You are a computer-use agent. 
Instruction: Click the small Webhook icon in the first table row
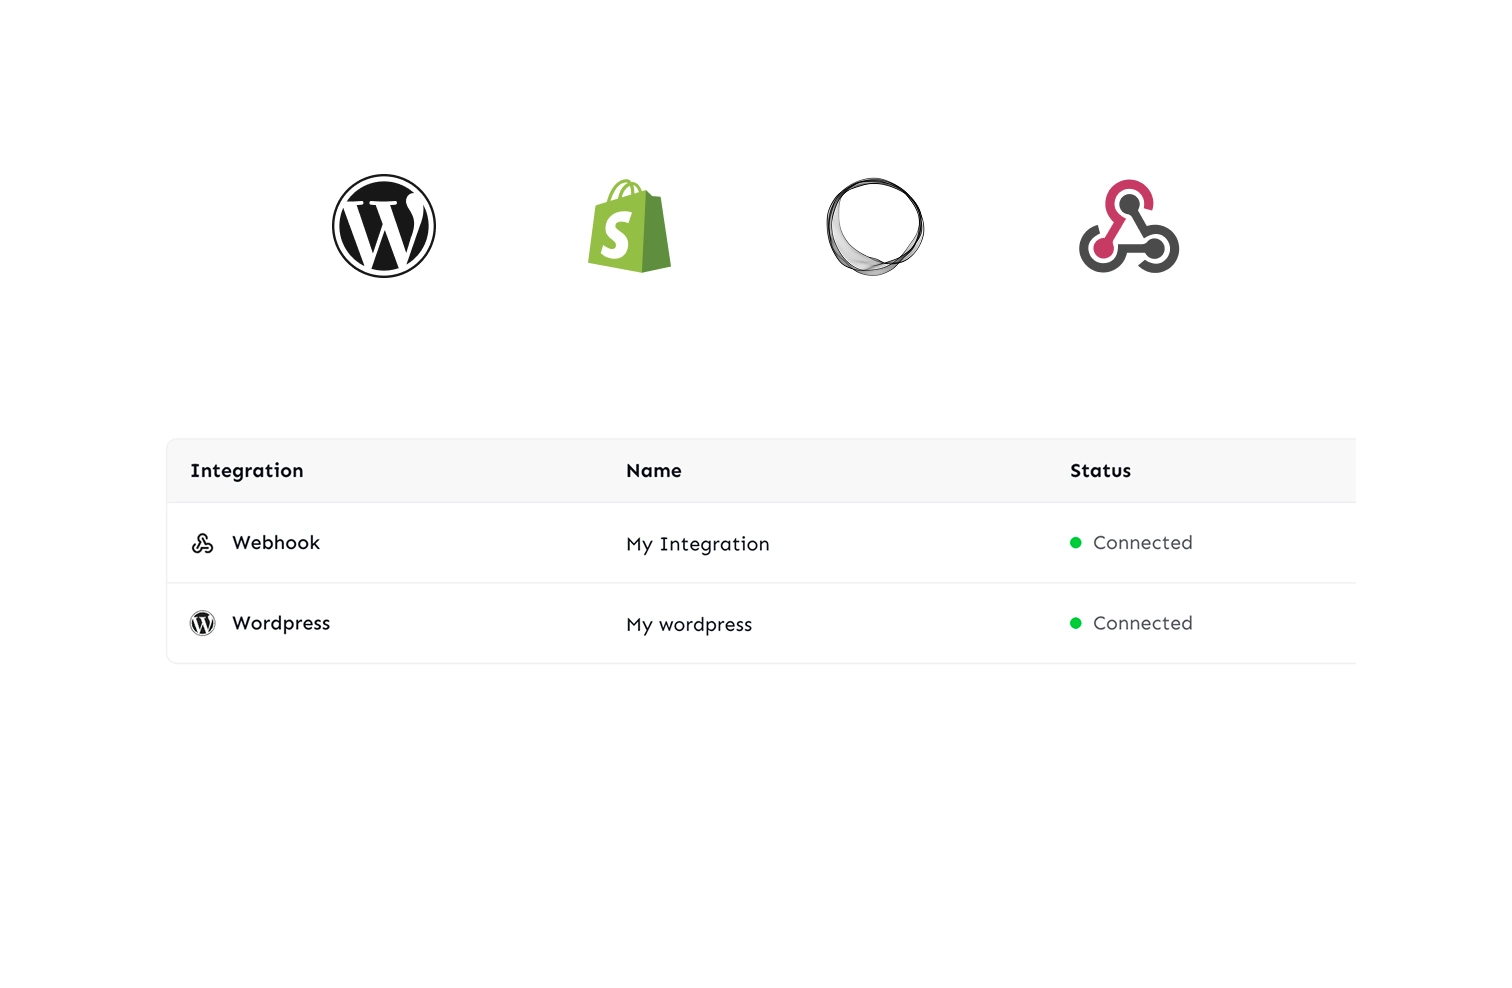[x=202, y=543]
